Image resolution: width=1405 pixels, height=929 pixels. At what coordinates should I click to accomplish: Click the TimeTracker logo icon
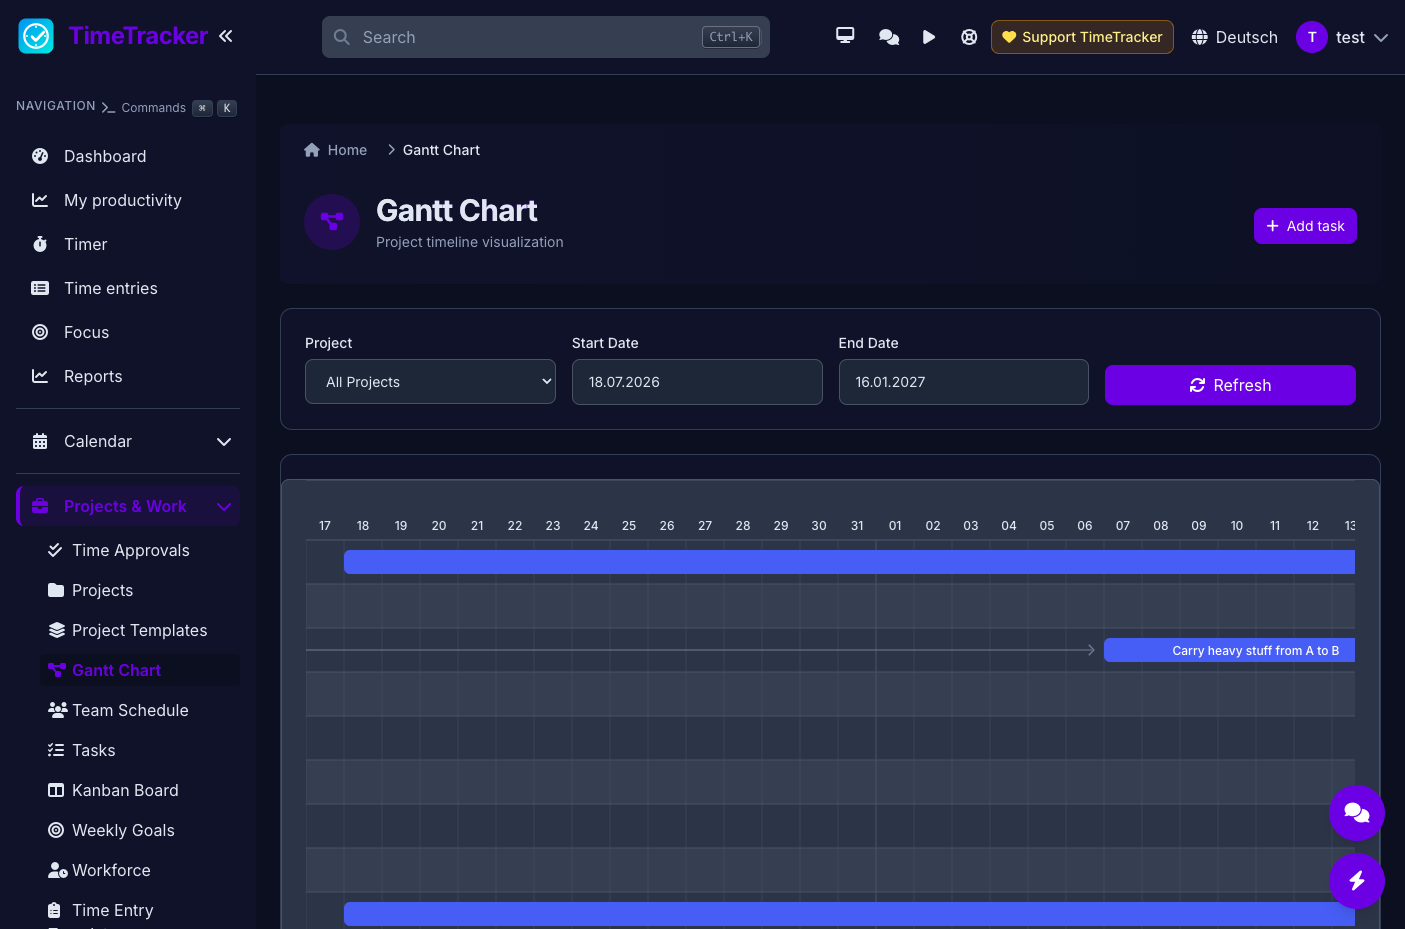[x=36, y=37]
